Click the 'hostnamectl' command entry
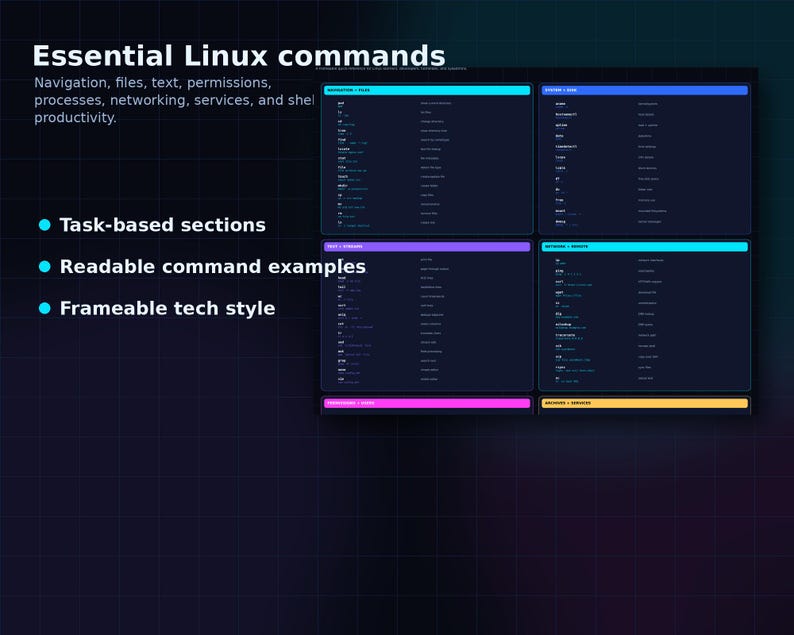The image size is (794, 635). tap(566, 114)
